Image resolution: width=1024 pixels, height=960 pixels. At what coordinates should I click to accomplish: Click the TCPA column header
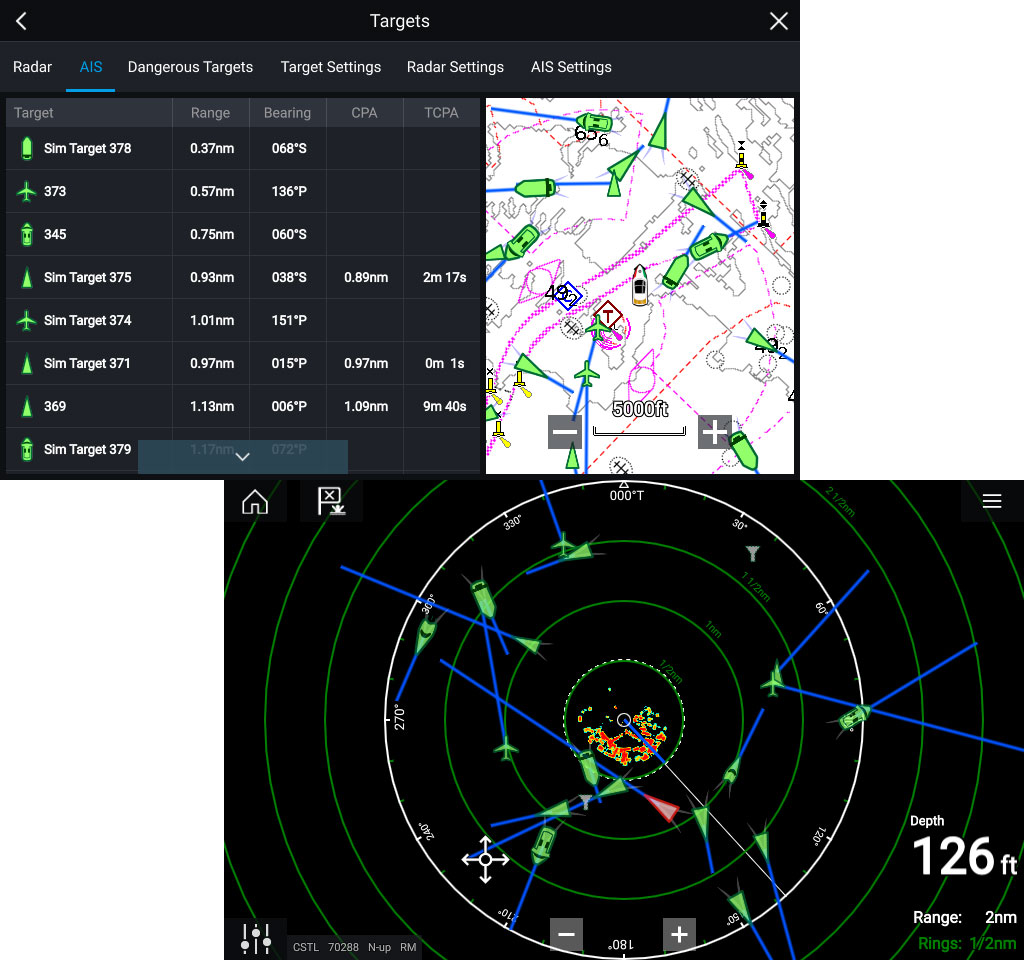click(441, 112)
